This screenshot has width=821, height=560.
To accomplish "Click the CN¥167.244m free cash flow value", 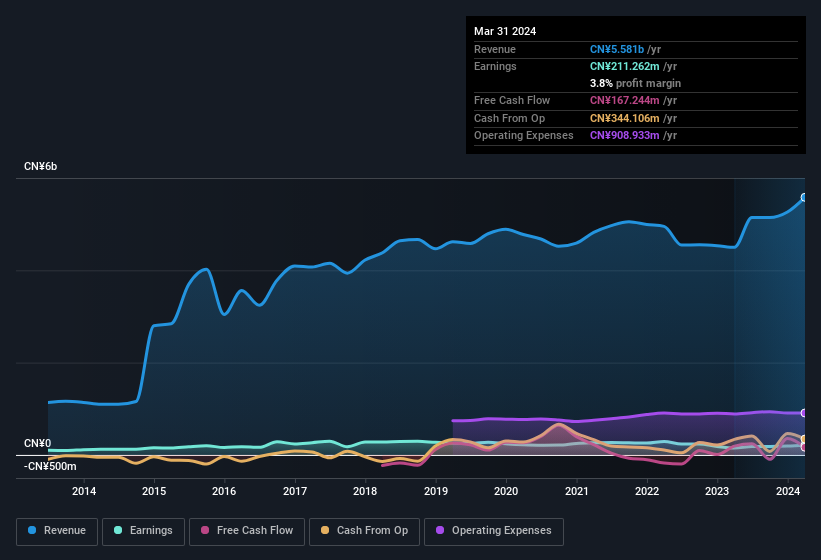I will coord(625,100).
